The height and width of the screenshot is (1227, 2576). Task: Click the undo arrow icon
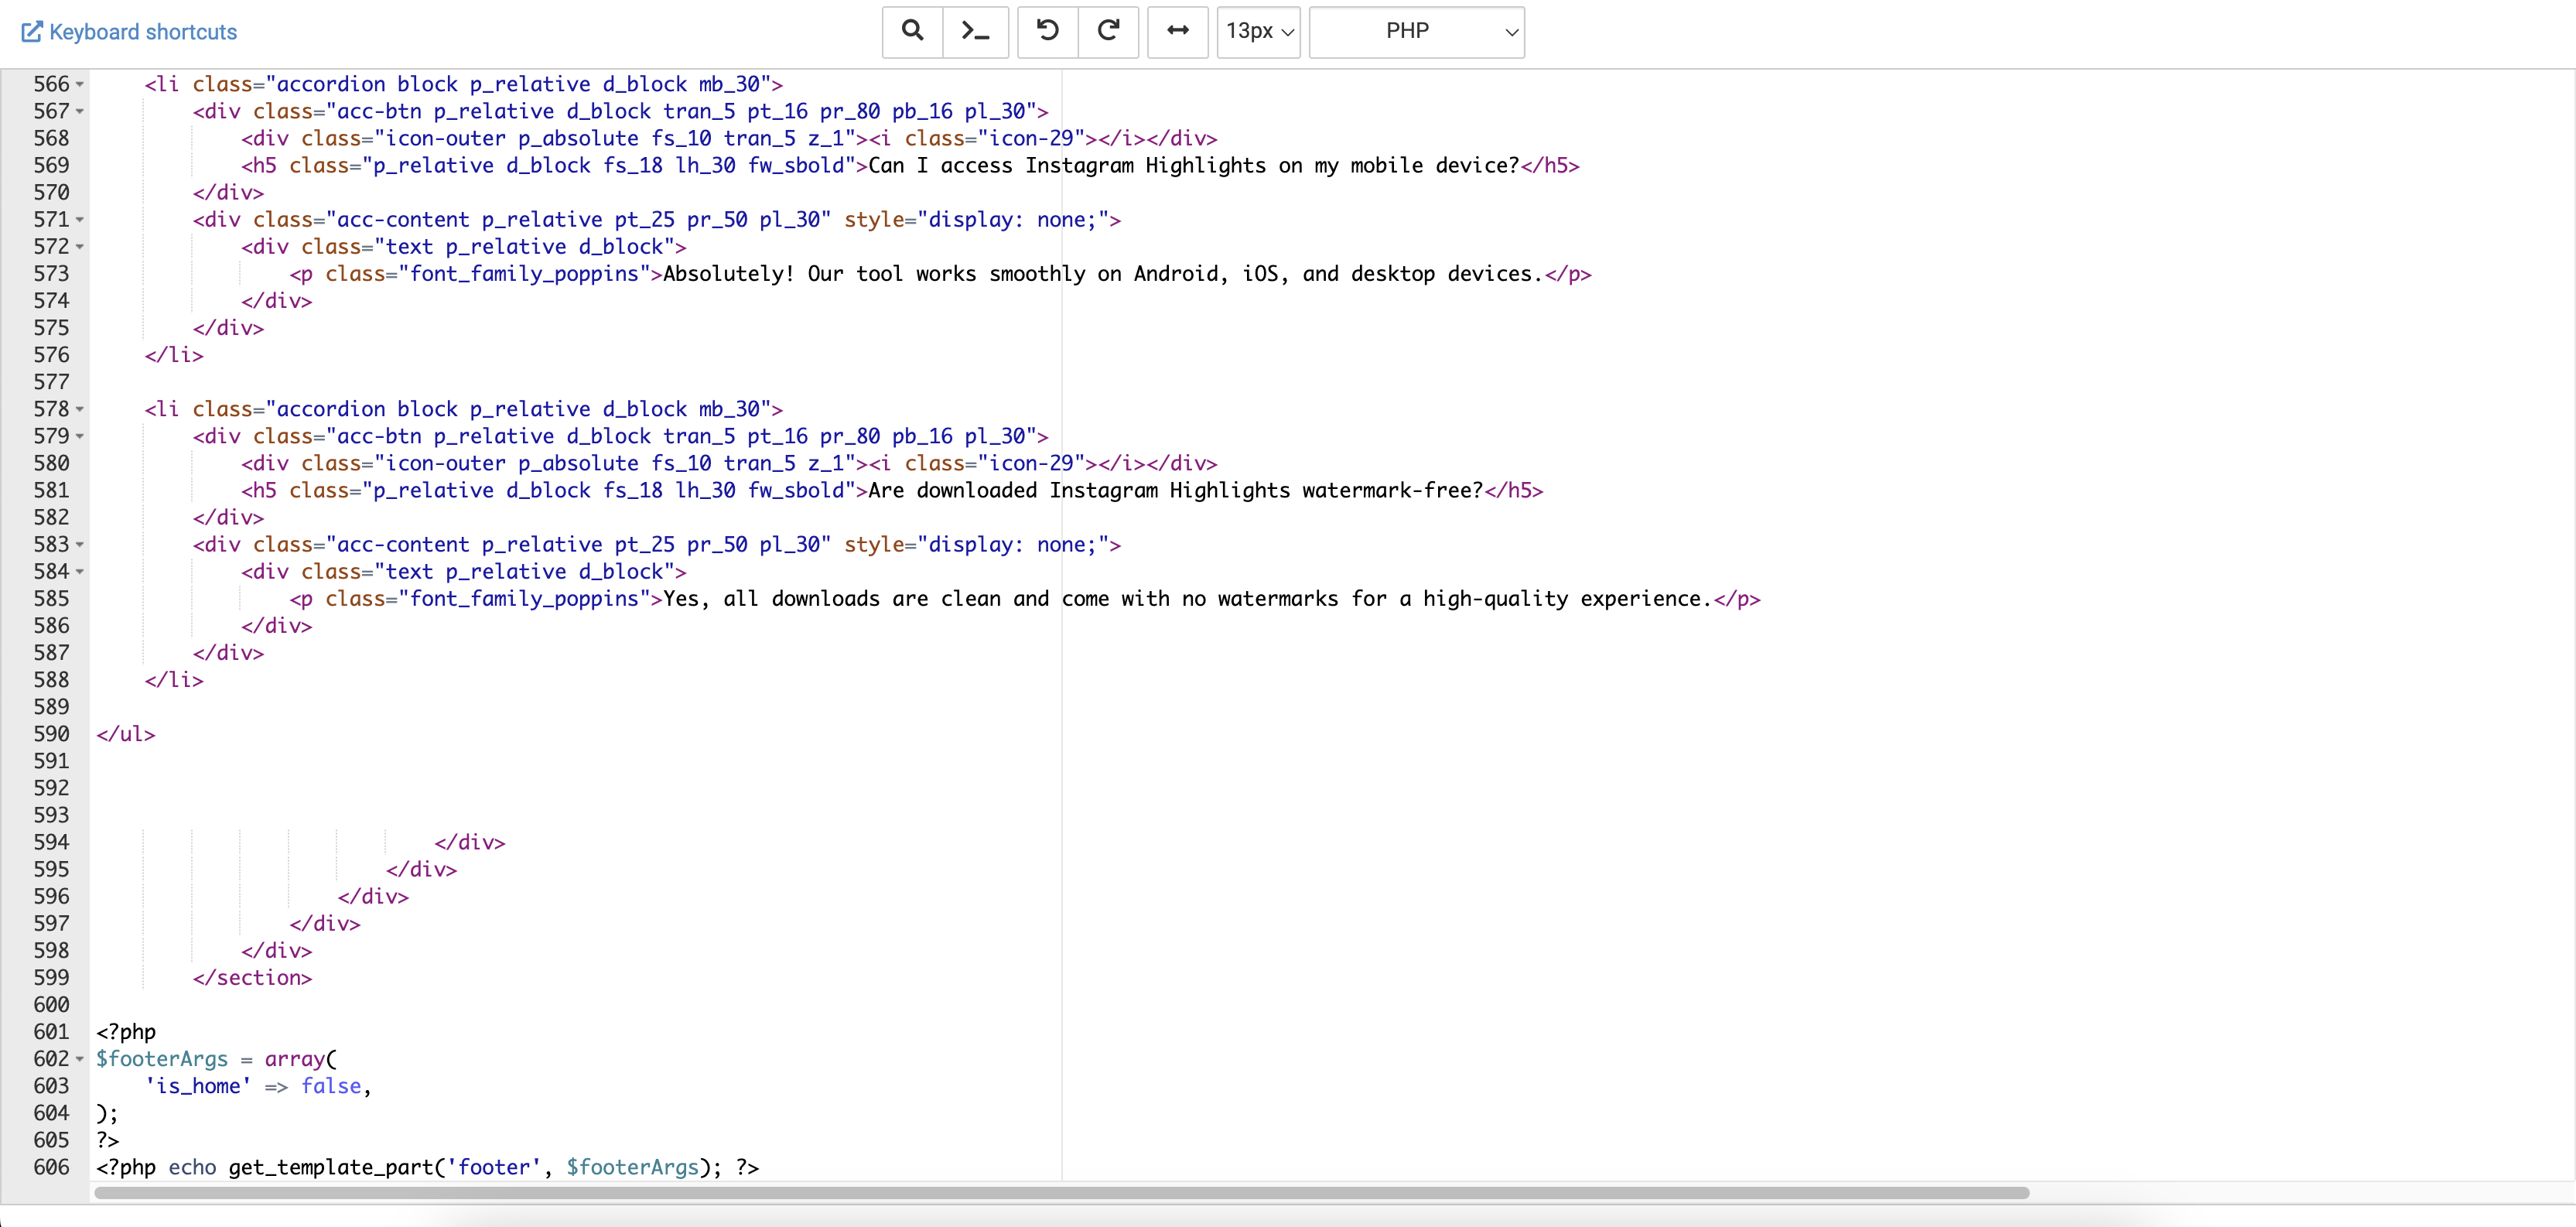click(x=1047, y=31)
